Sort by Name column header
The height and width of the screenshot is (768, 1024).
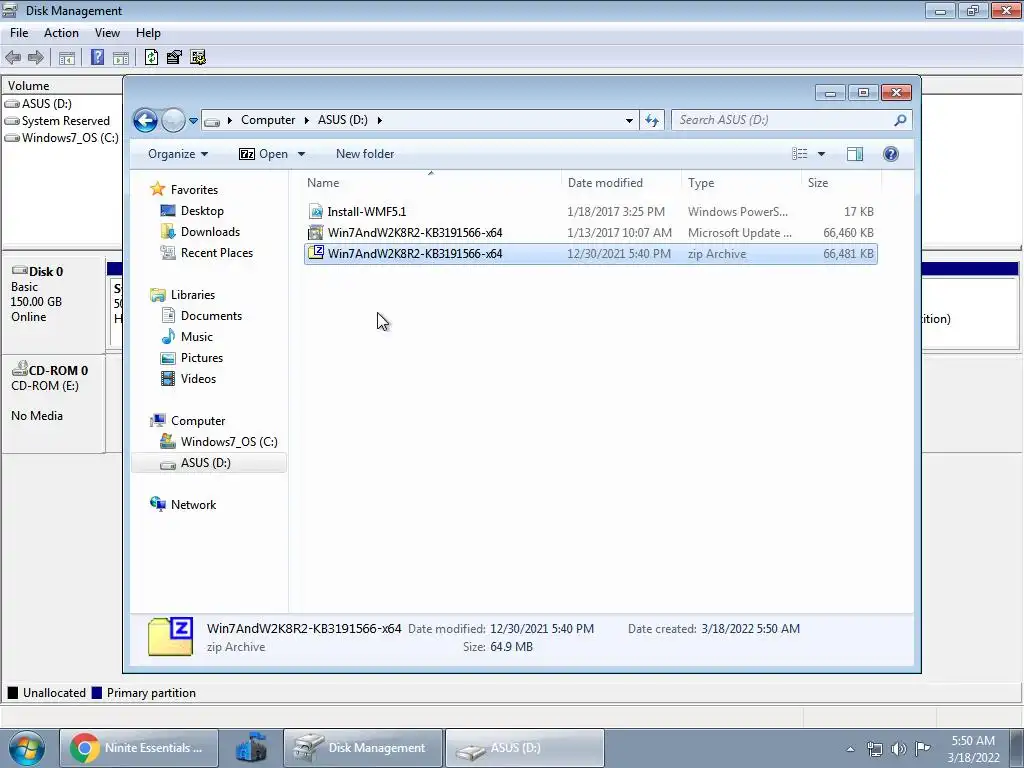click(431, 183)
